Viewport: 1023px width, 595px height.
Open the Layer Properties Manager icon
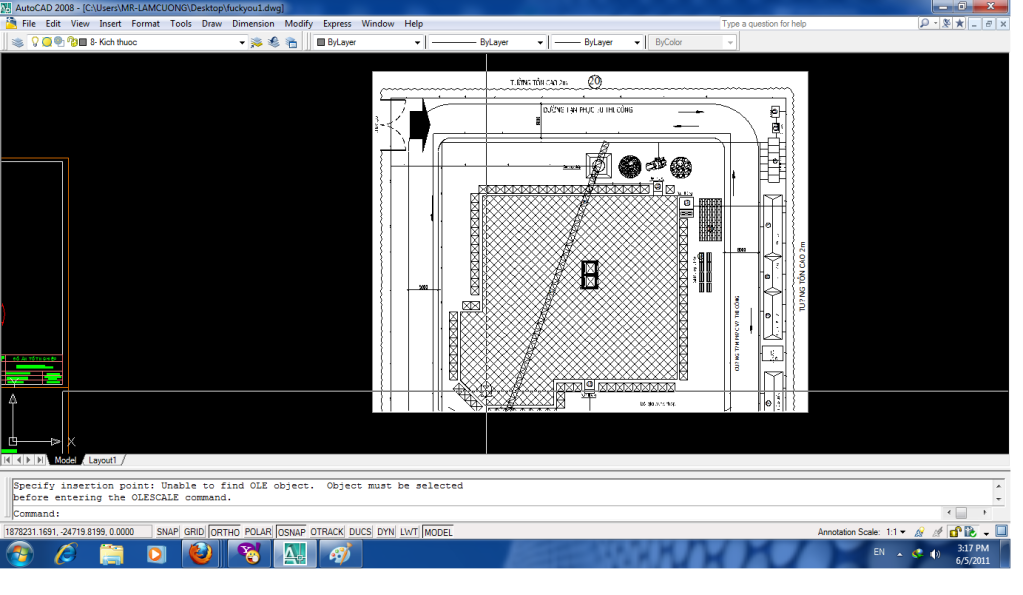pyautogui.click(x=18, y=42)
